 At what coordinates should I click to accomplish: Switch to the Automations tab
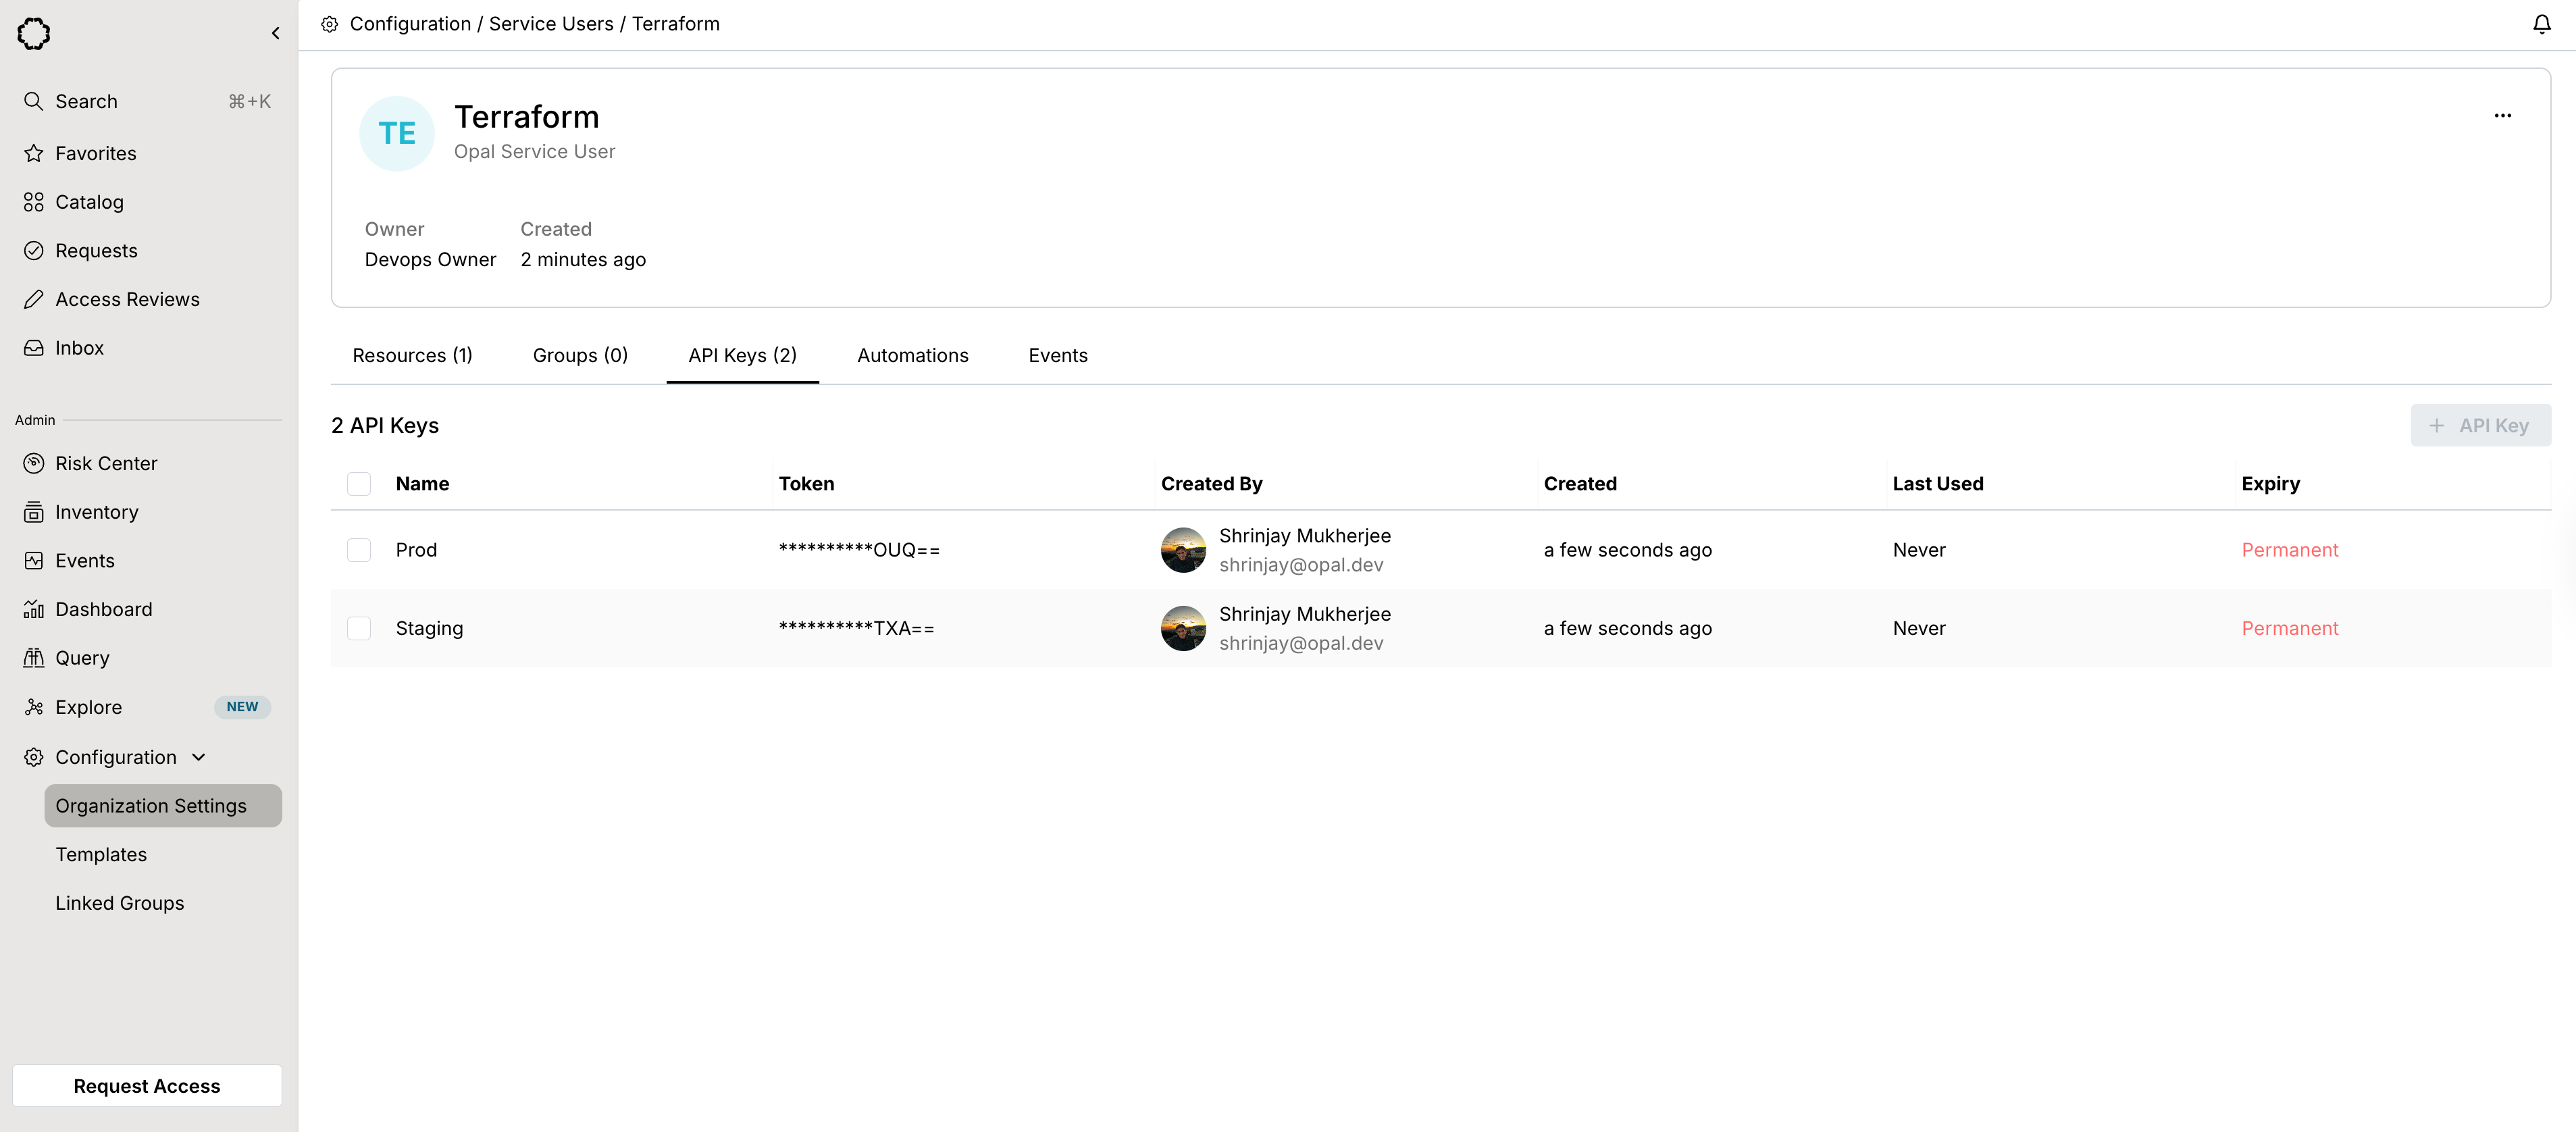click(x=912, y=356)
